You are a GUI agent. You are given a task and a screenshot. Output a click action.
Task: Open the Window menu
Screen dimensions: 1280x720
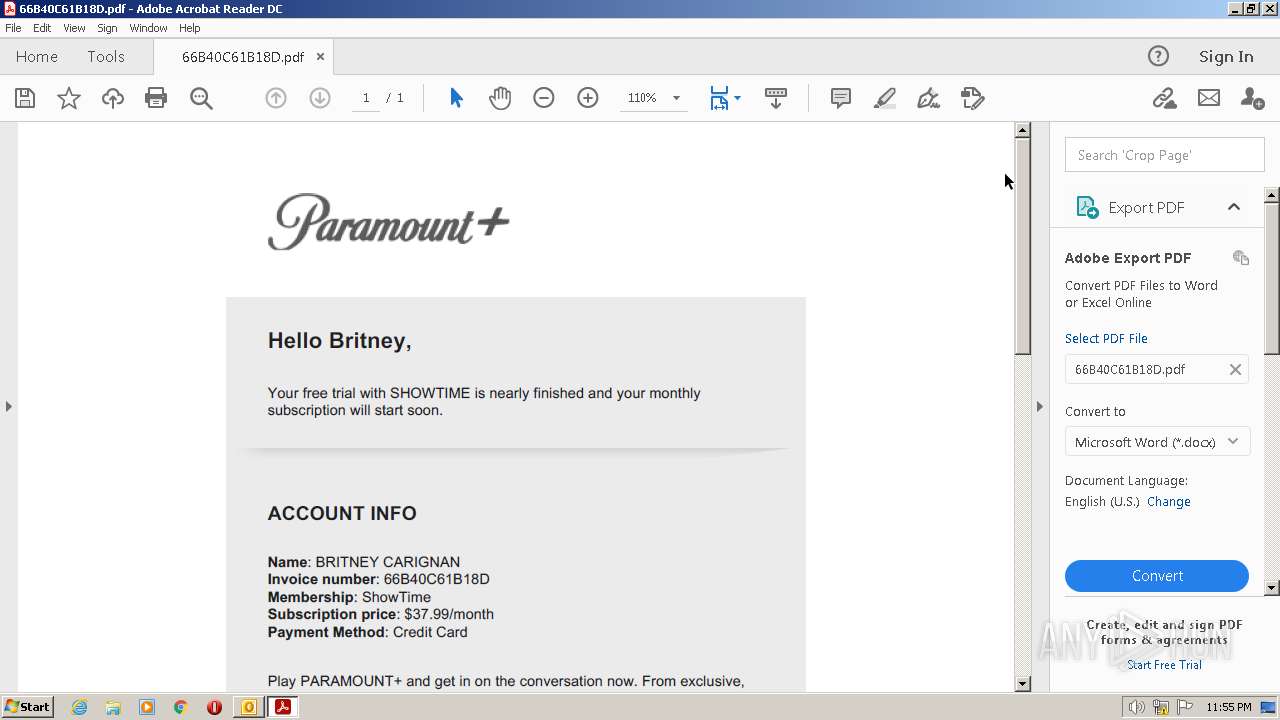[x=148, y=28]
